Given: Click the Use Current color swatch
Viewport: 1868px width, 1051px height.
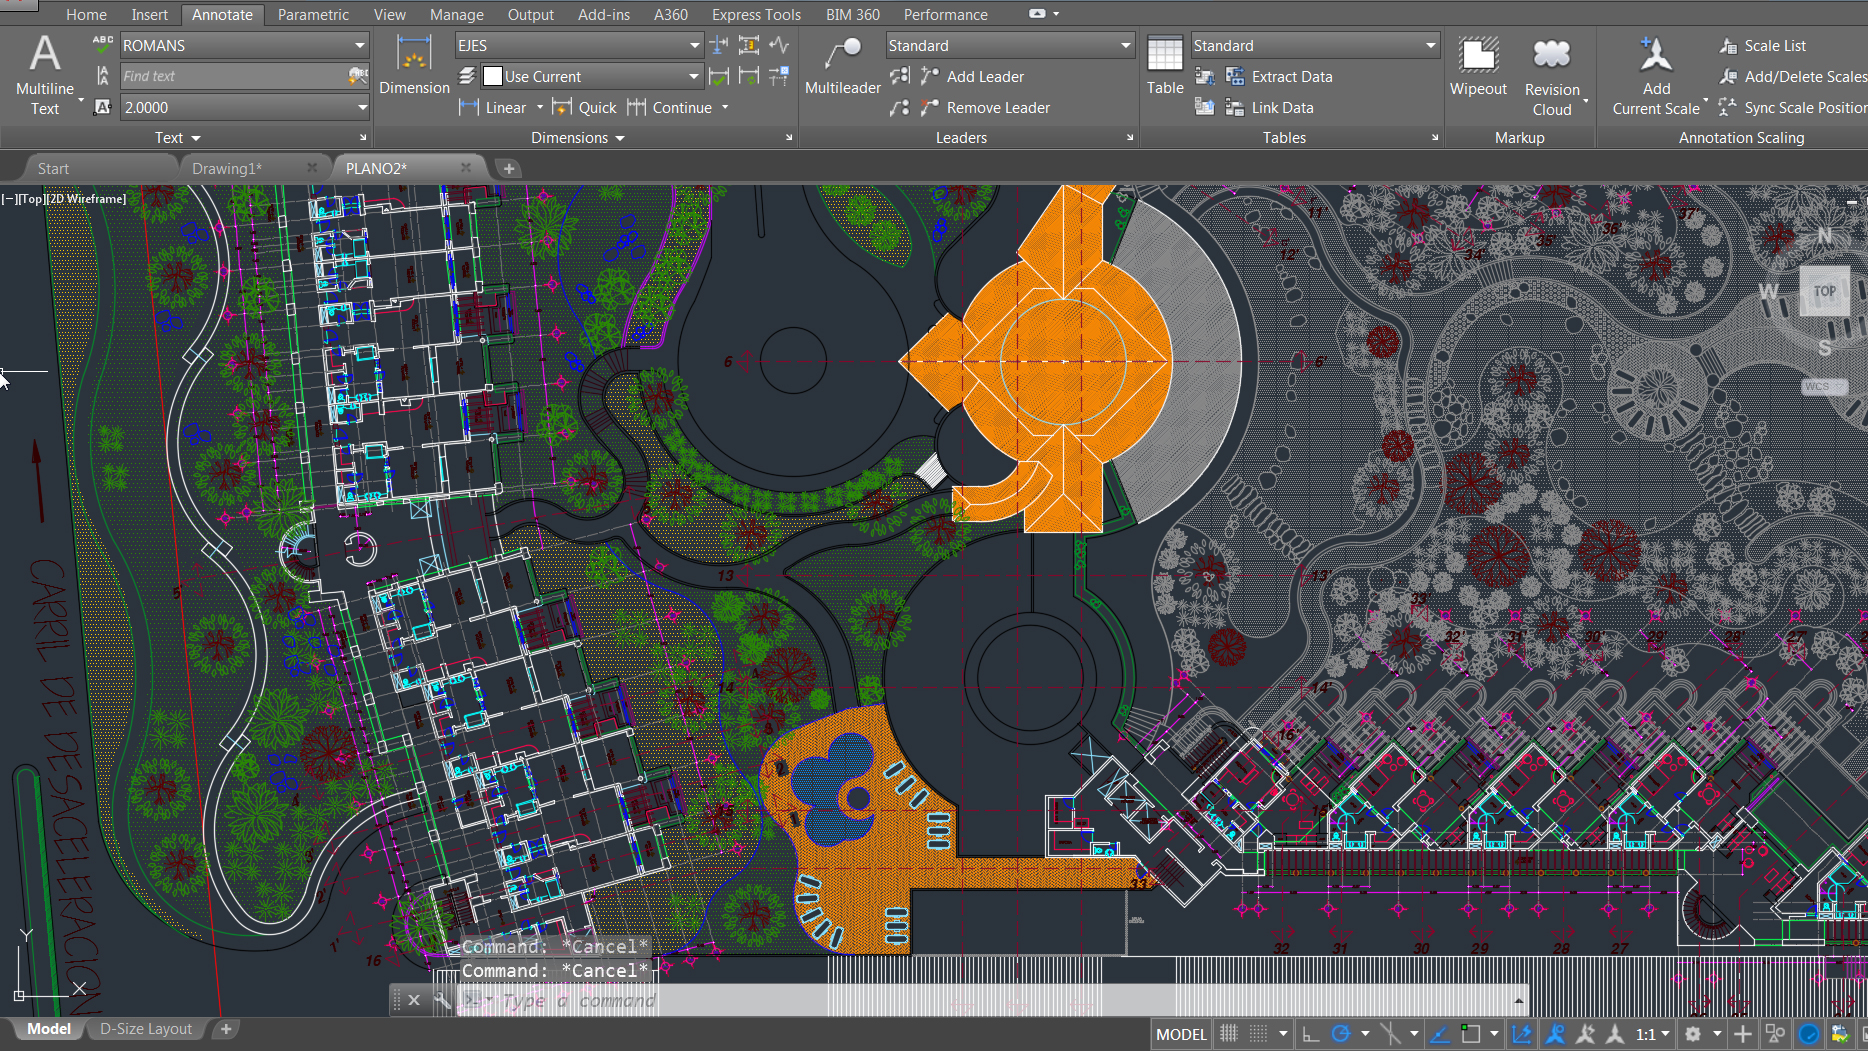Looking at the screenshot, I should point(493,76).
